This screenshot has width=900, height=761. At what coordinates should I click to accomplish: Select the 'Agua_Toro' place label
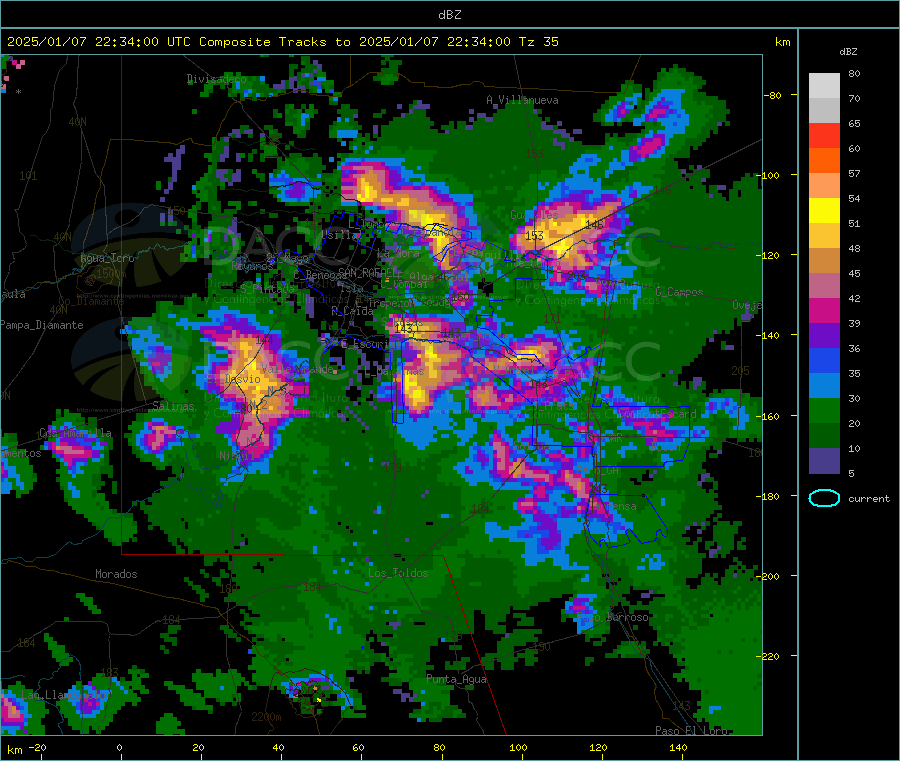[x=107, y=258]
